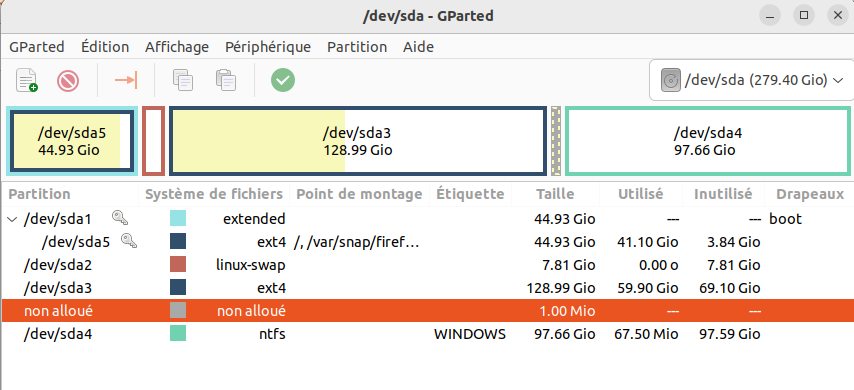Screen dimensions: 854x390
Task: Maximize the GParted window
Action: pos(803,16)
